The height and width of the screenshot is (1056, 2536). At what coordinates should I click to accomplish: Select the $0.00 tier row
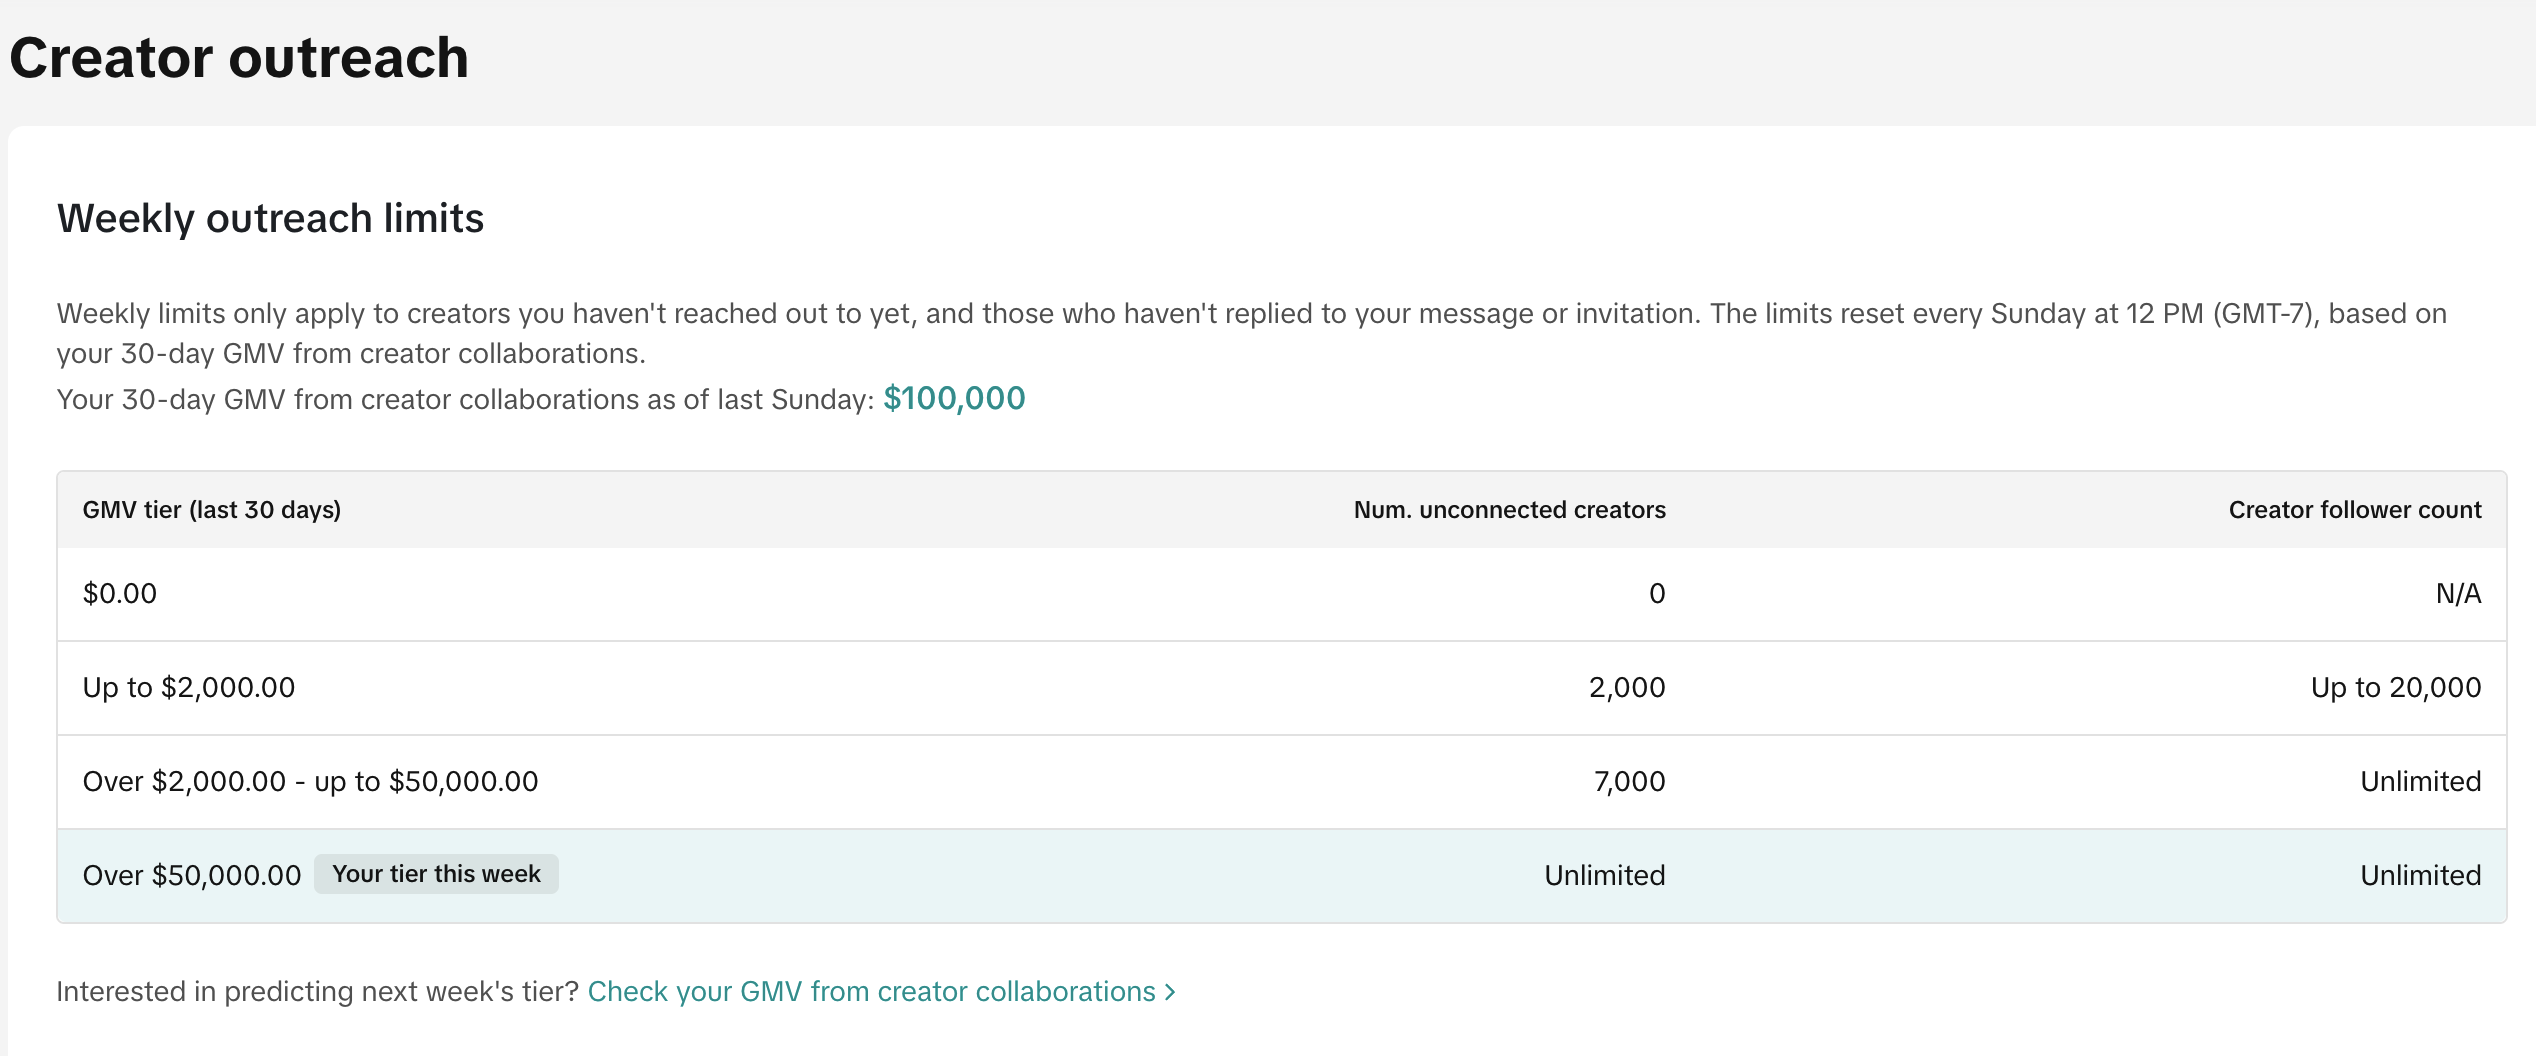click(1282, 594)
